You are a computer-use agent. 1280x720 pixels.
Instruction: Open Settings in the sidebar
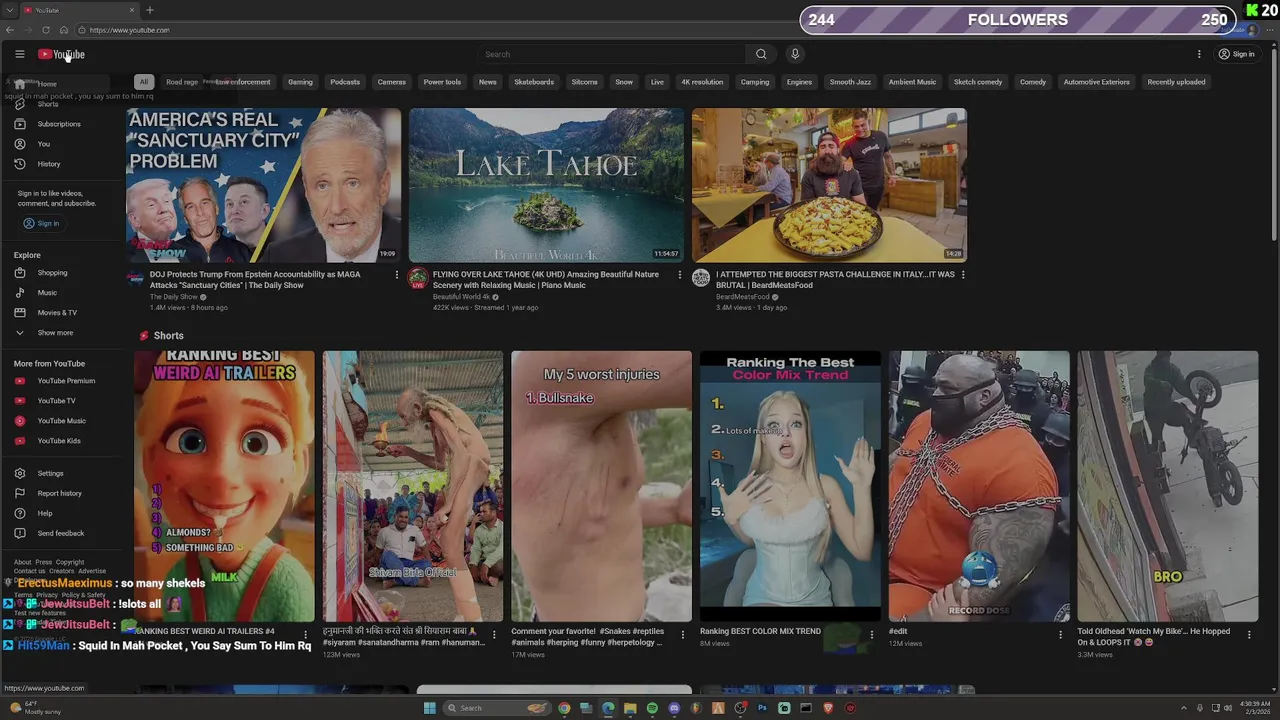coord(50,473)
